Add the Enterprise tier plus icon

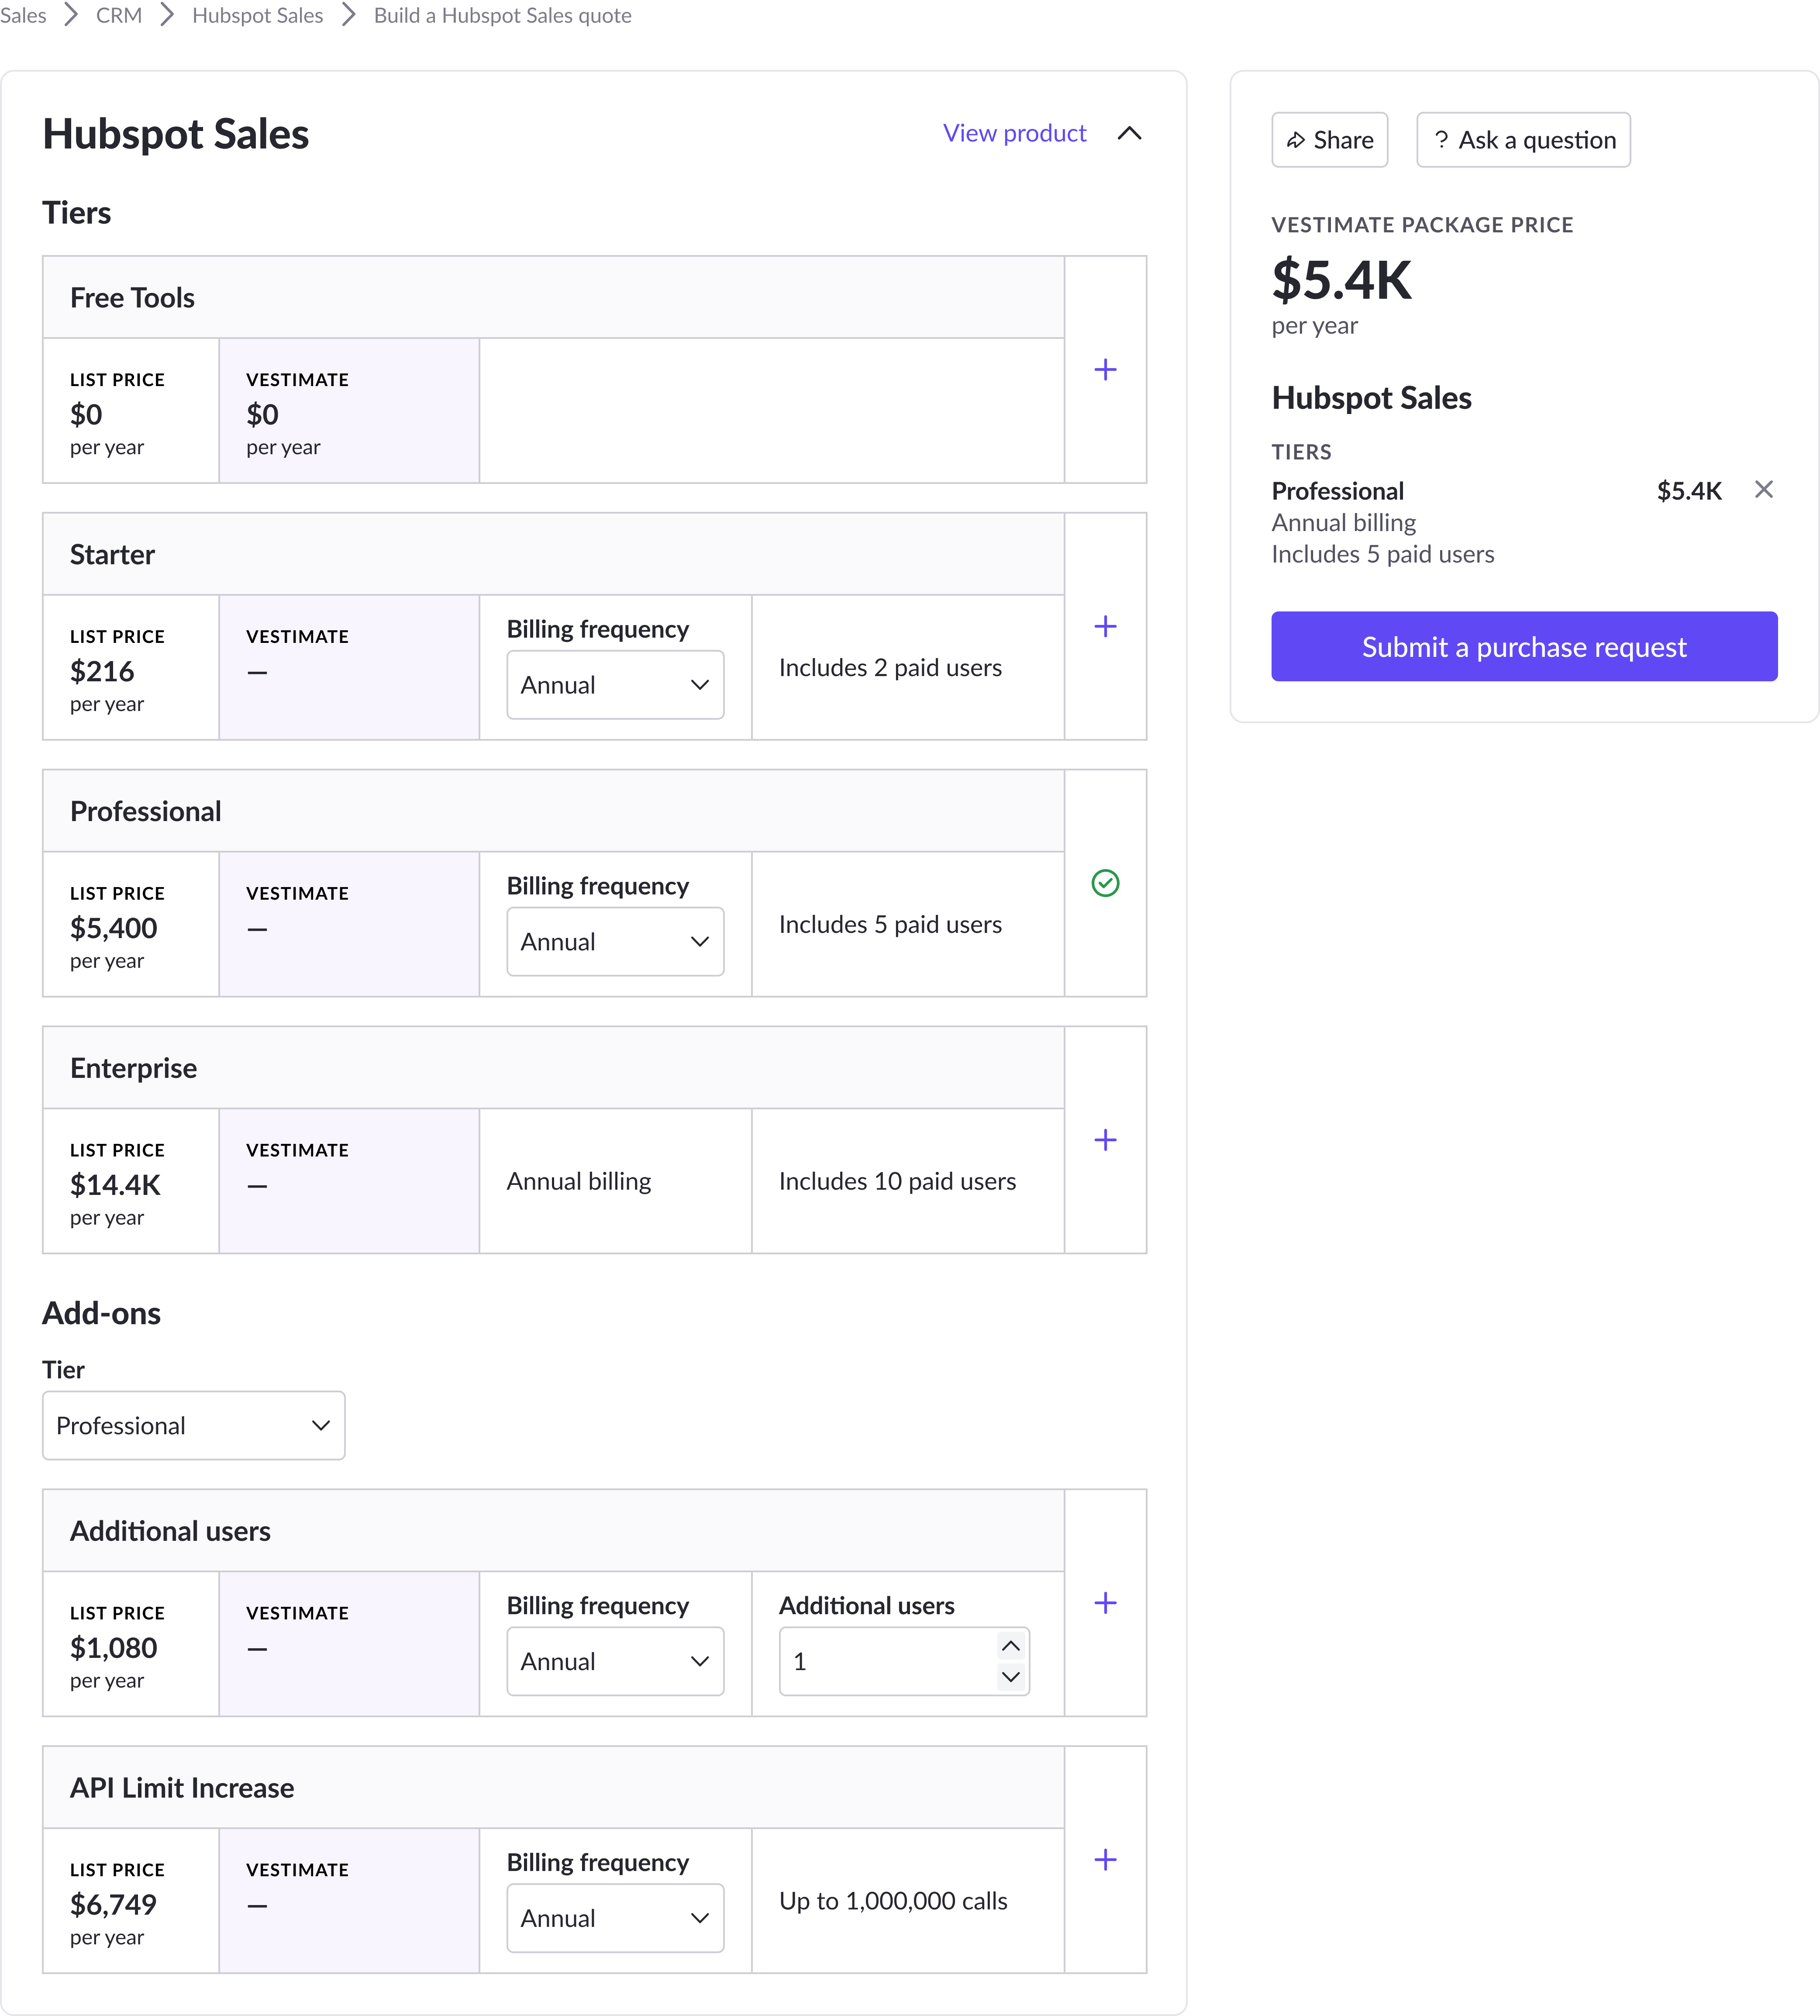(1105, 1140)
